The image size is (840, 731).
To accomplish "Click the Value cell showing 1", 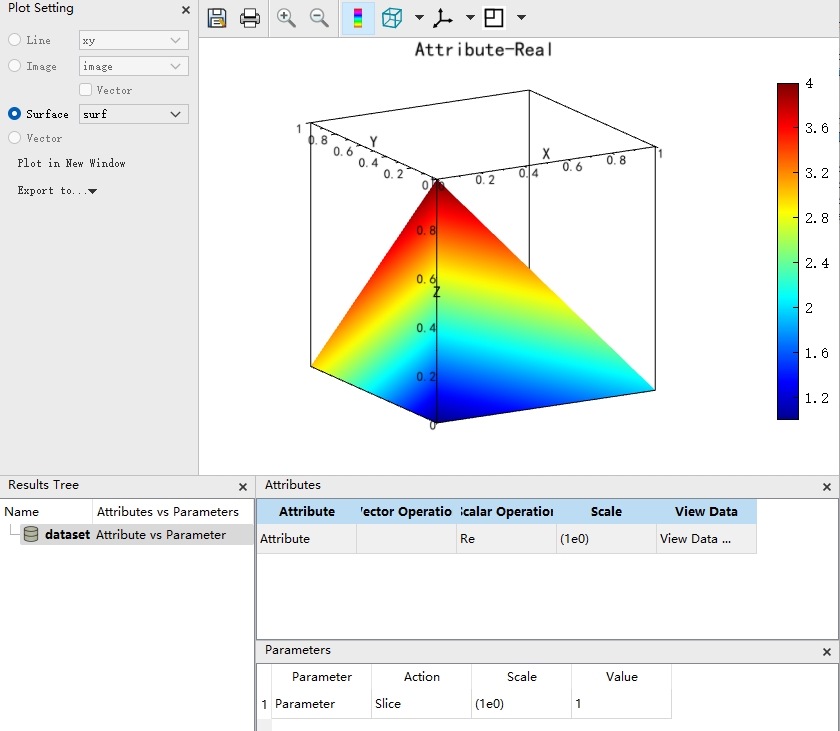I will 621,704.
